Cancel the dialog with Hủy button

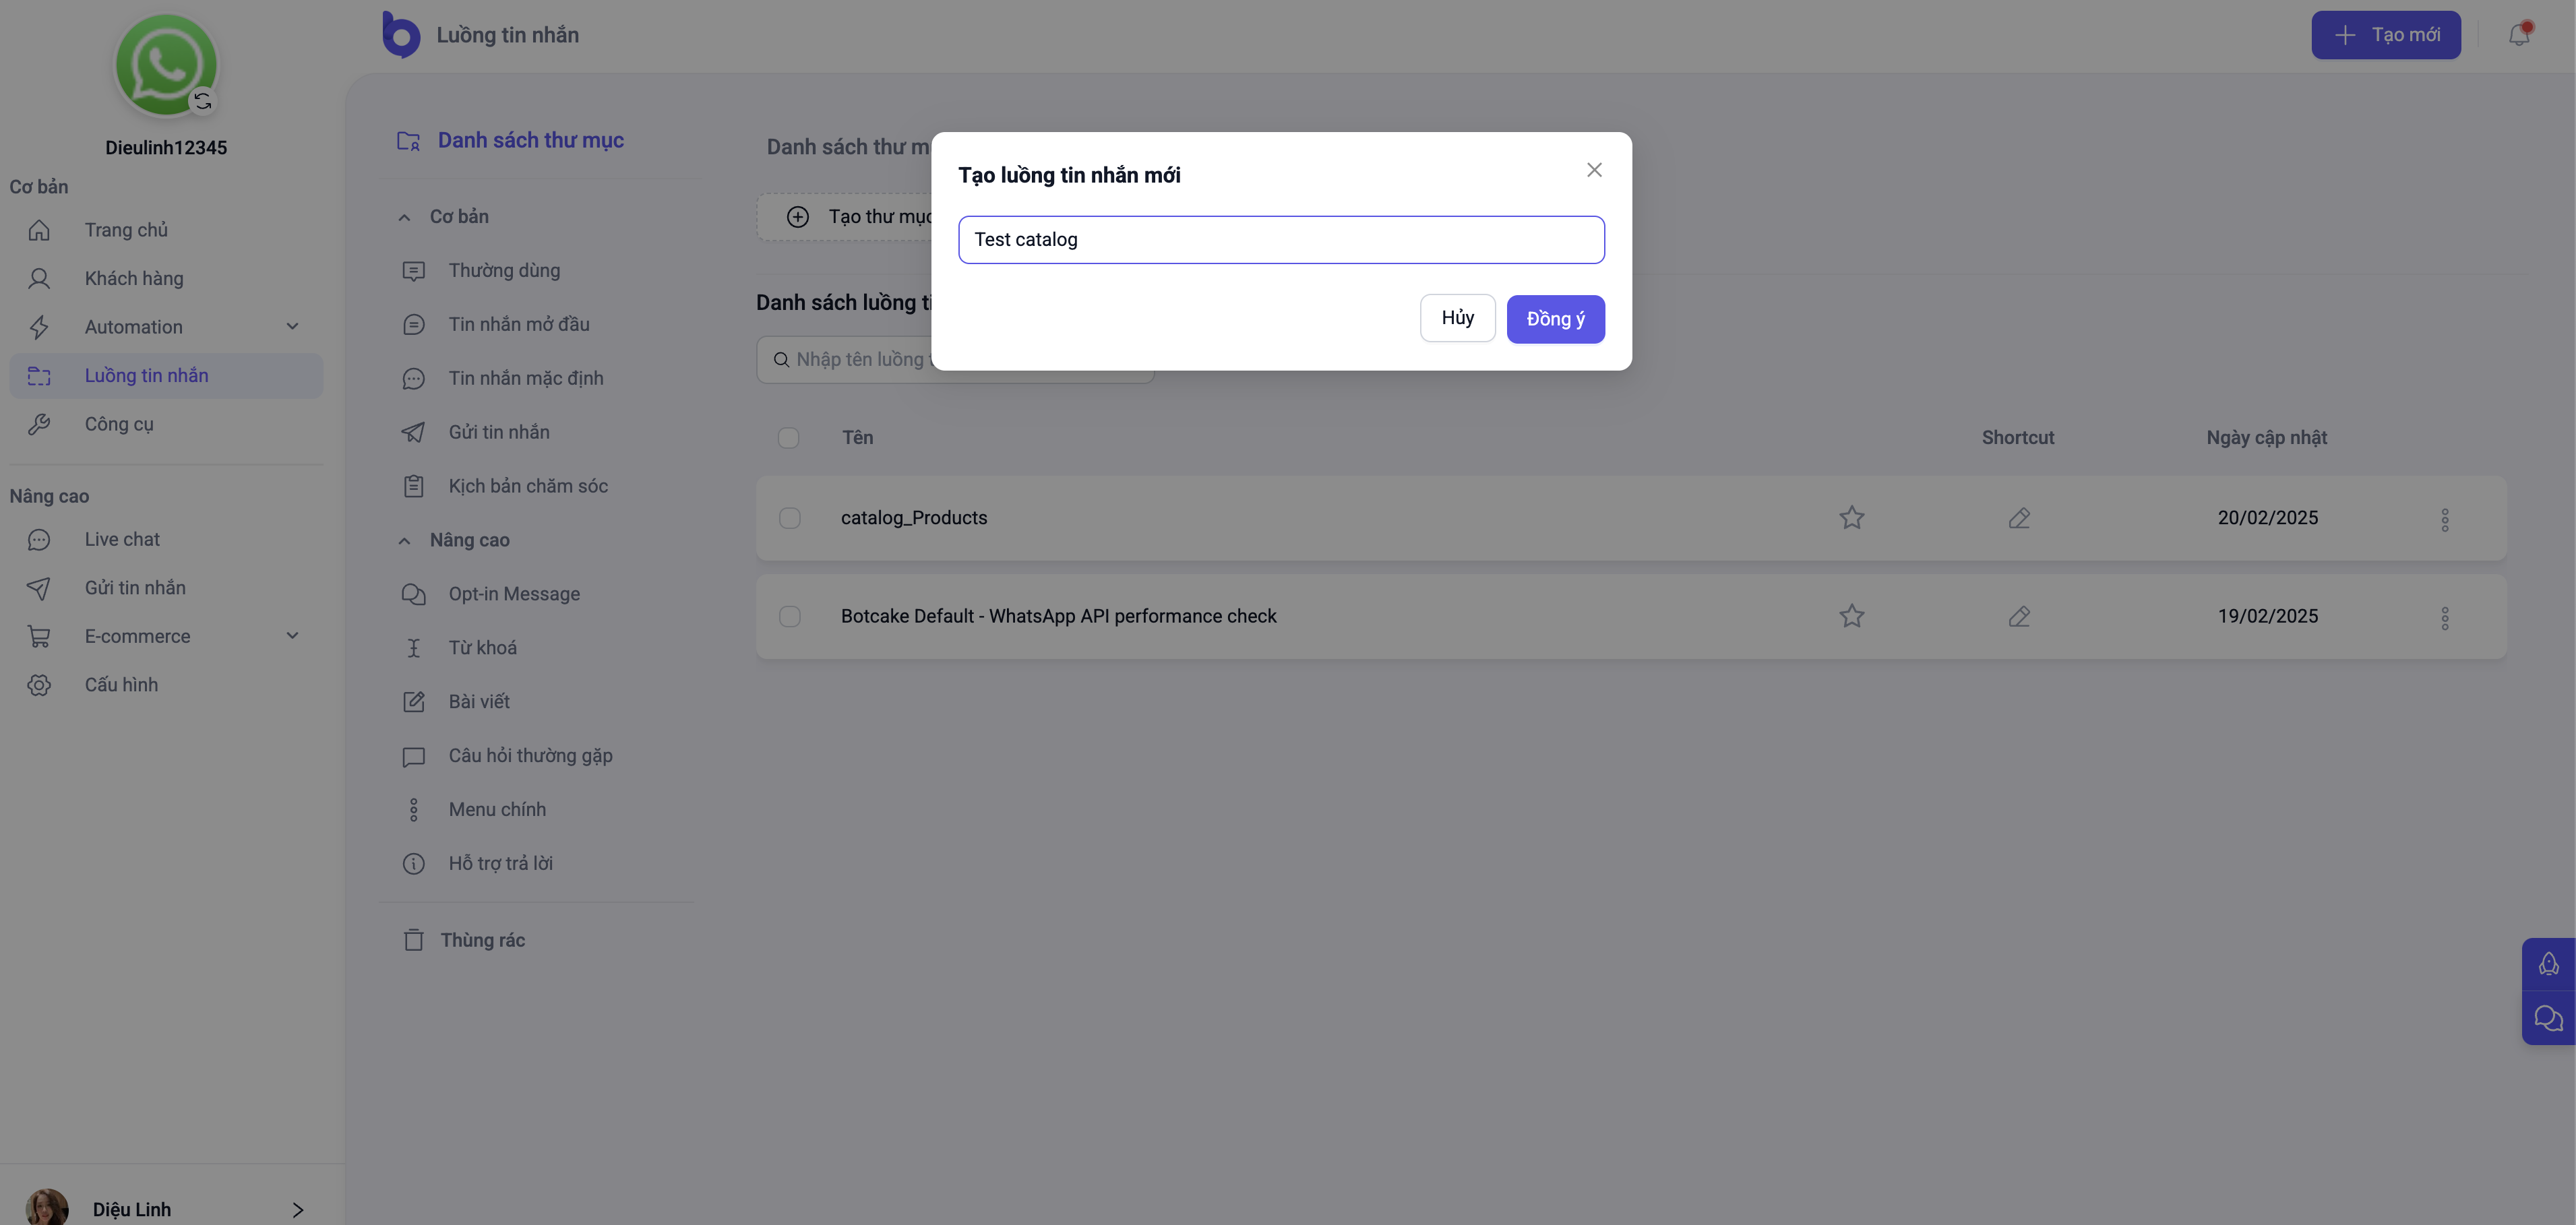(x=1457, y=318)
